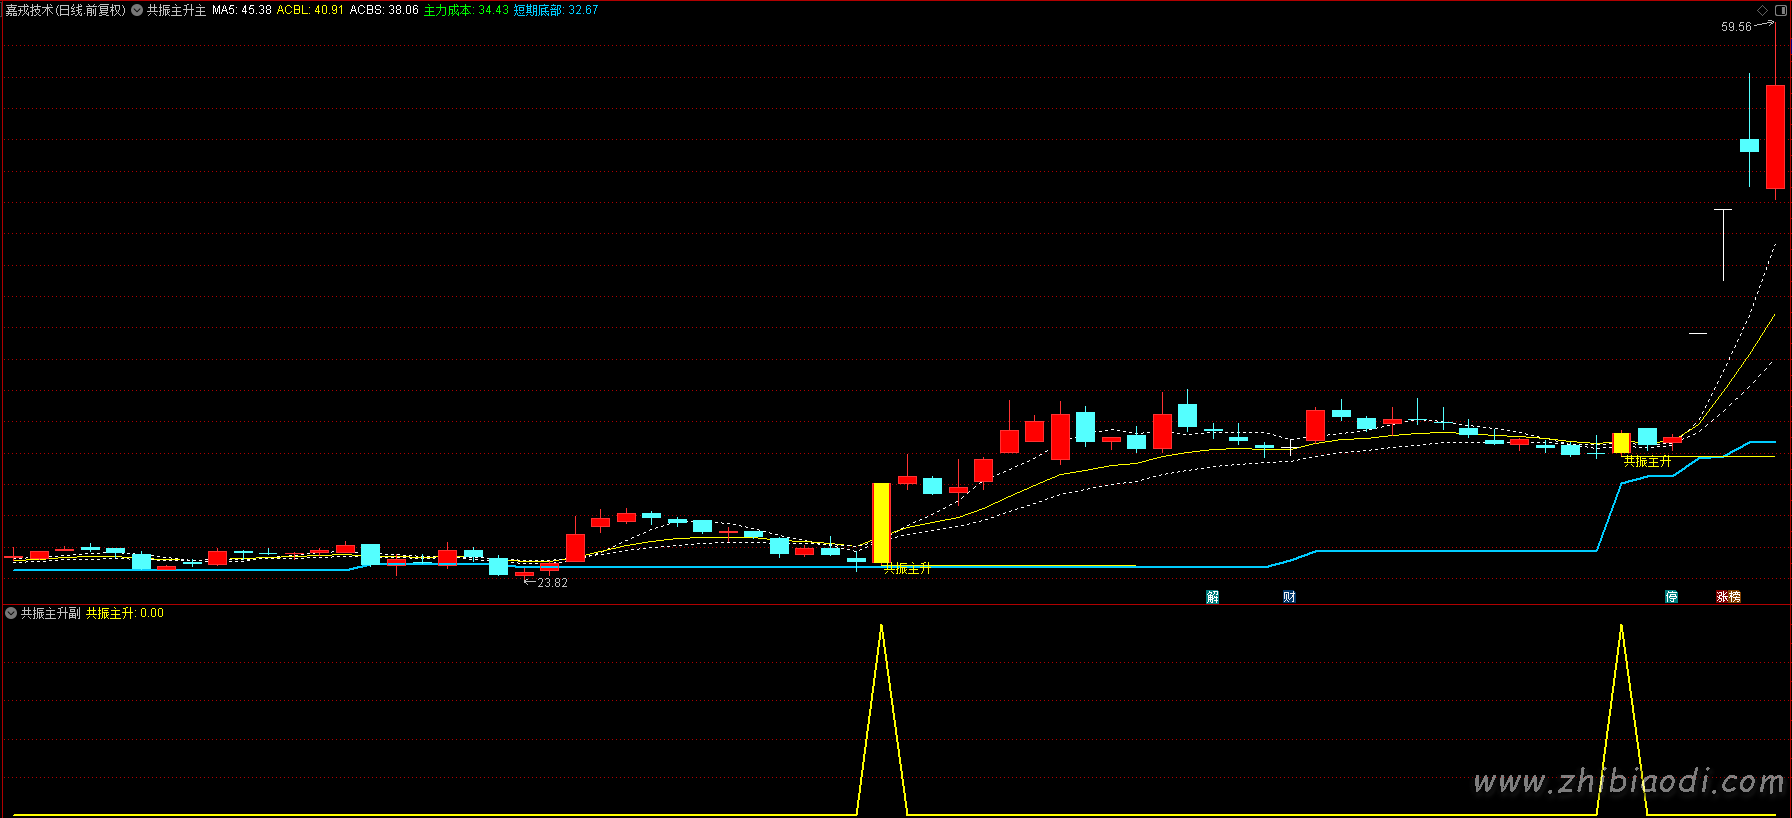
Task: Click the 榜 ranking marker icon
Action: click(1735, 597)
